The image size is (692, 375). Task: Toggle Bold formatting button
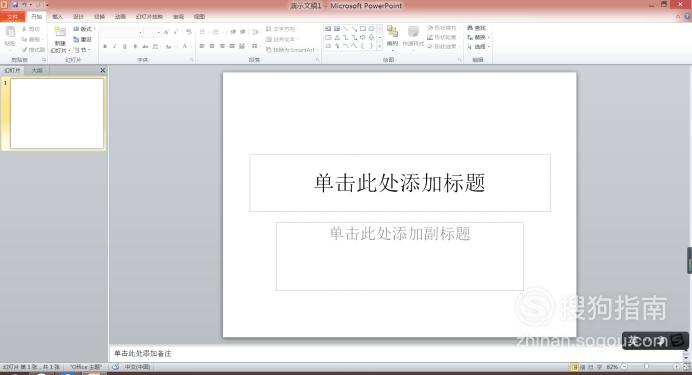(x=105, y=46)
